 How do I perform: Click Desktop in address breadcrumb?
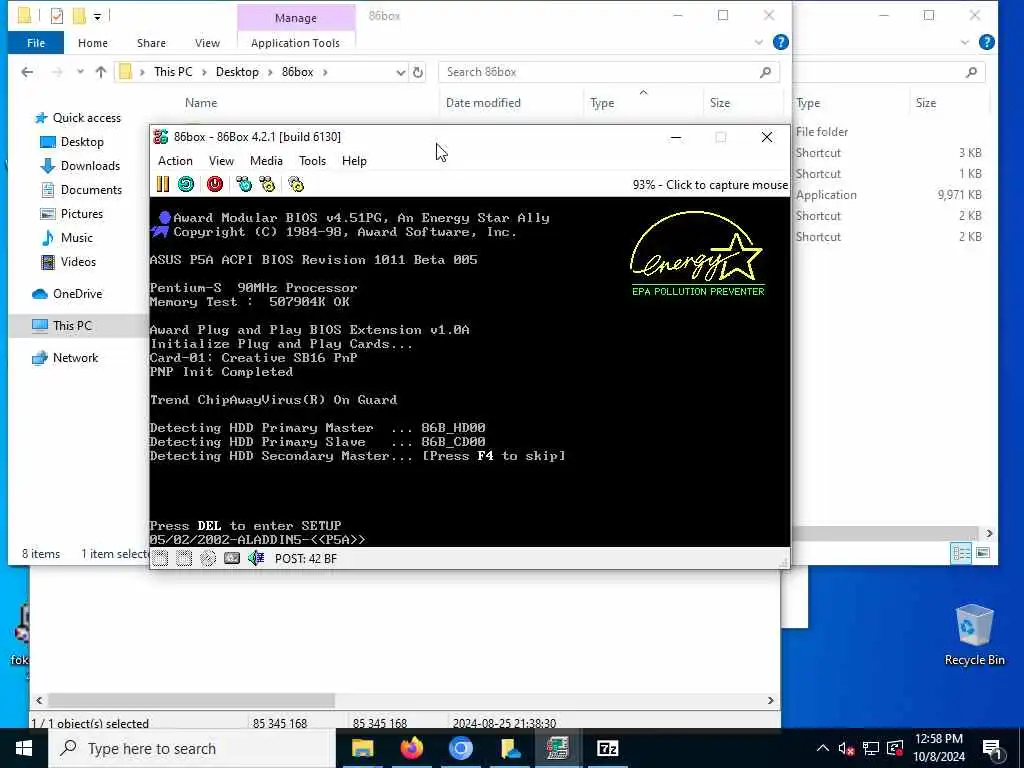pos(237,72)
